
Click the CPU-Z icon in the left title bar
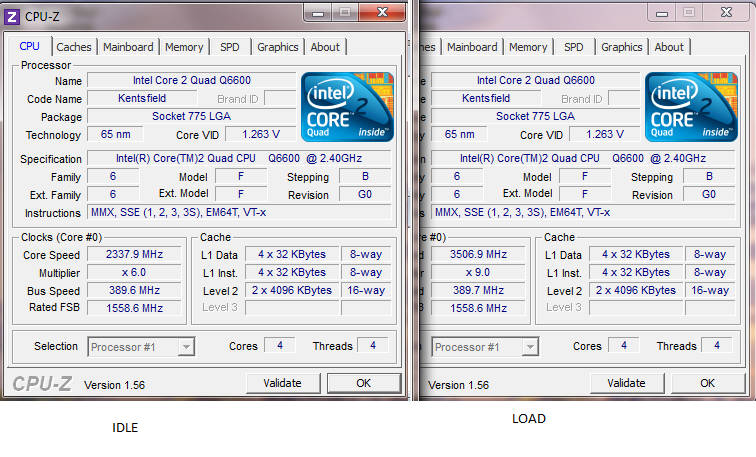pos(12,14)
